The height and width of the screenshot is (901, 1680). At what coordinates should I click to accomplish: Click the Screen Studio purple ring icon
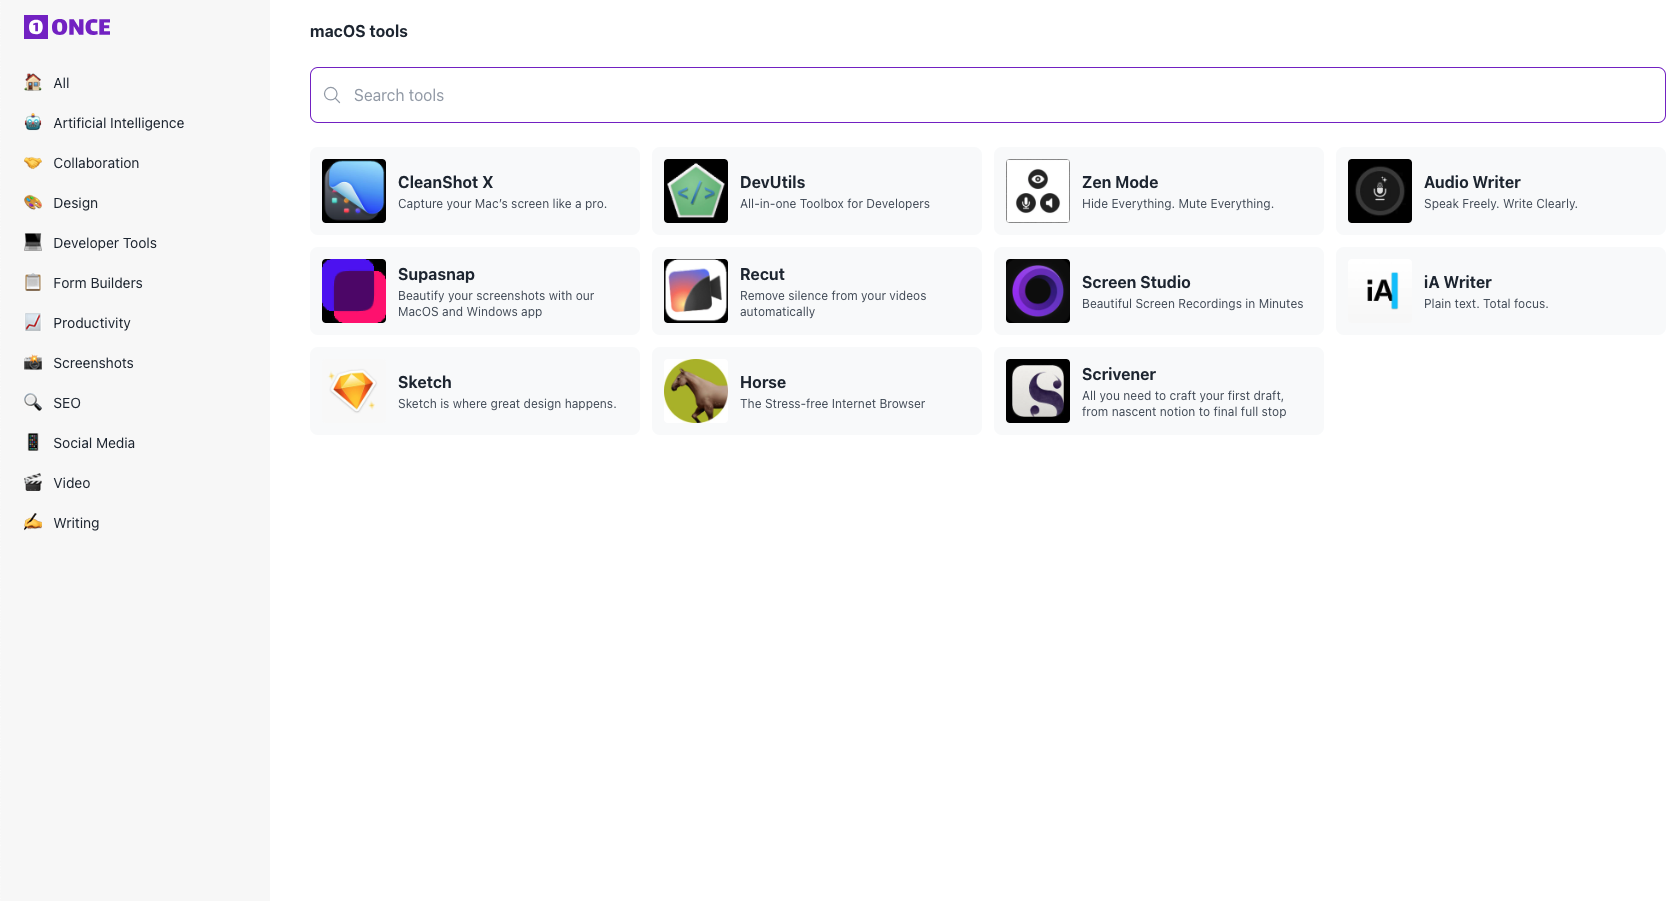(x=1038, y=291)
